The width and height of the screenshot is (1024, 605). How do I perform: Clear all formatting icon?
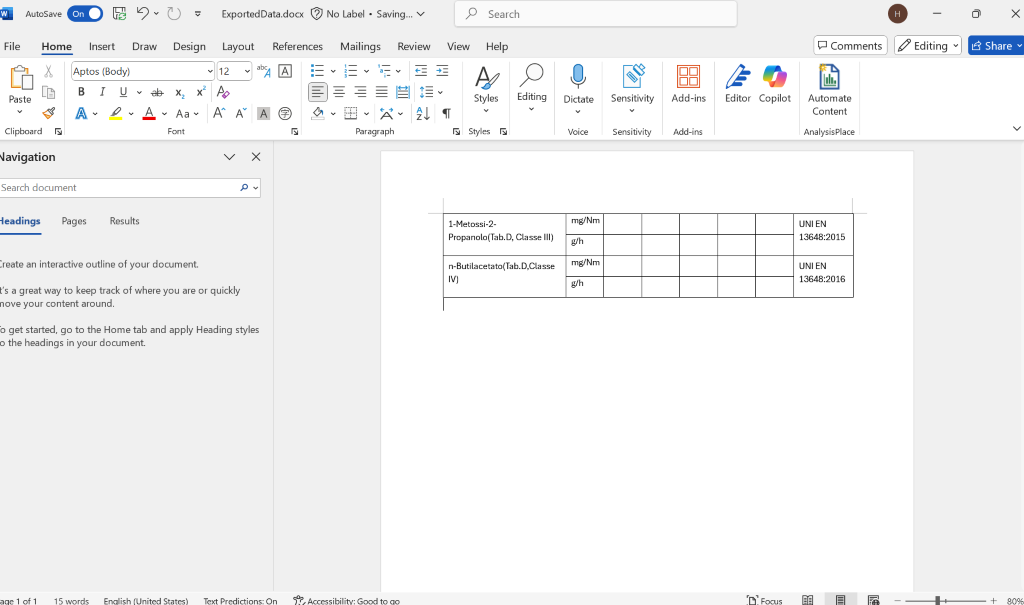(x=223, y=92)
